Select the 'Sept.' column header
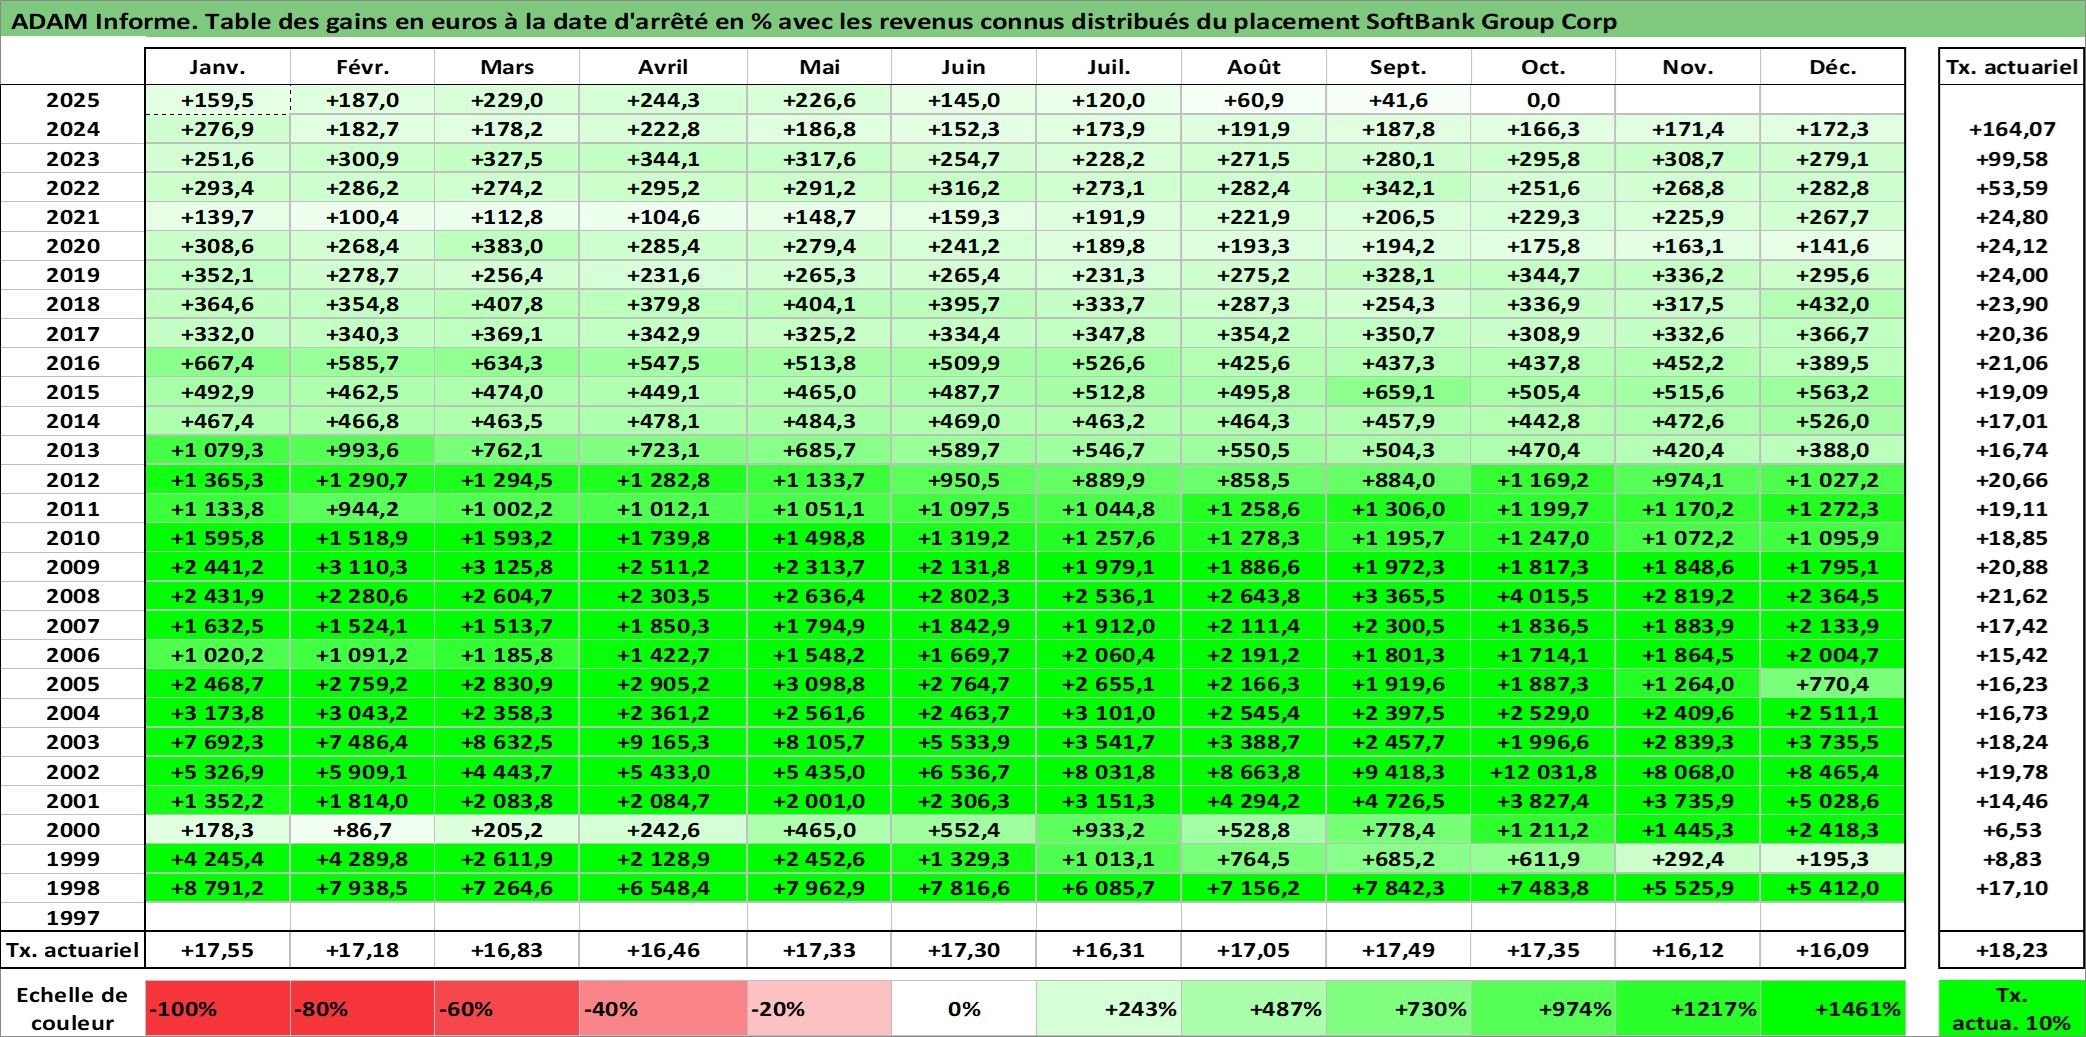The image size is (2086, 1037). click(x=1399, y=67)
